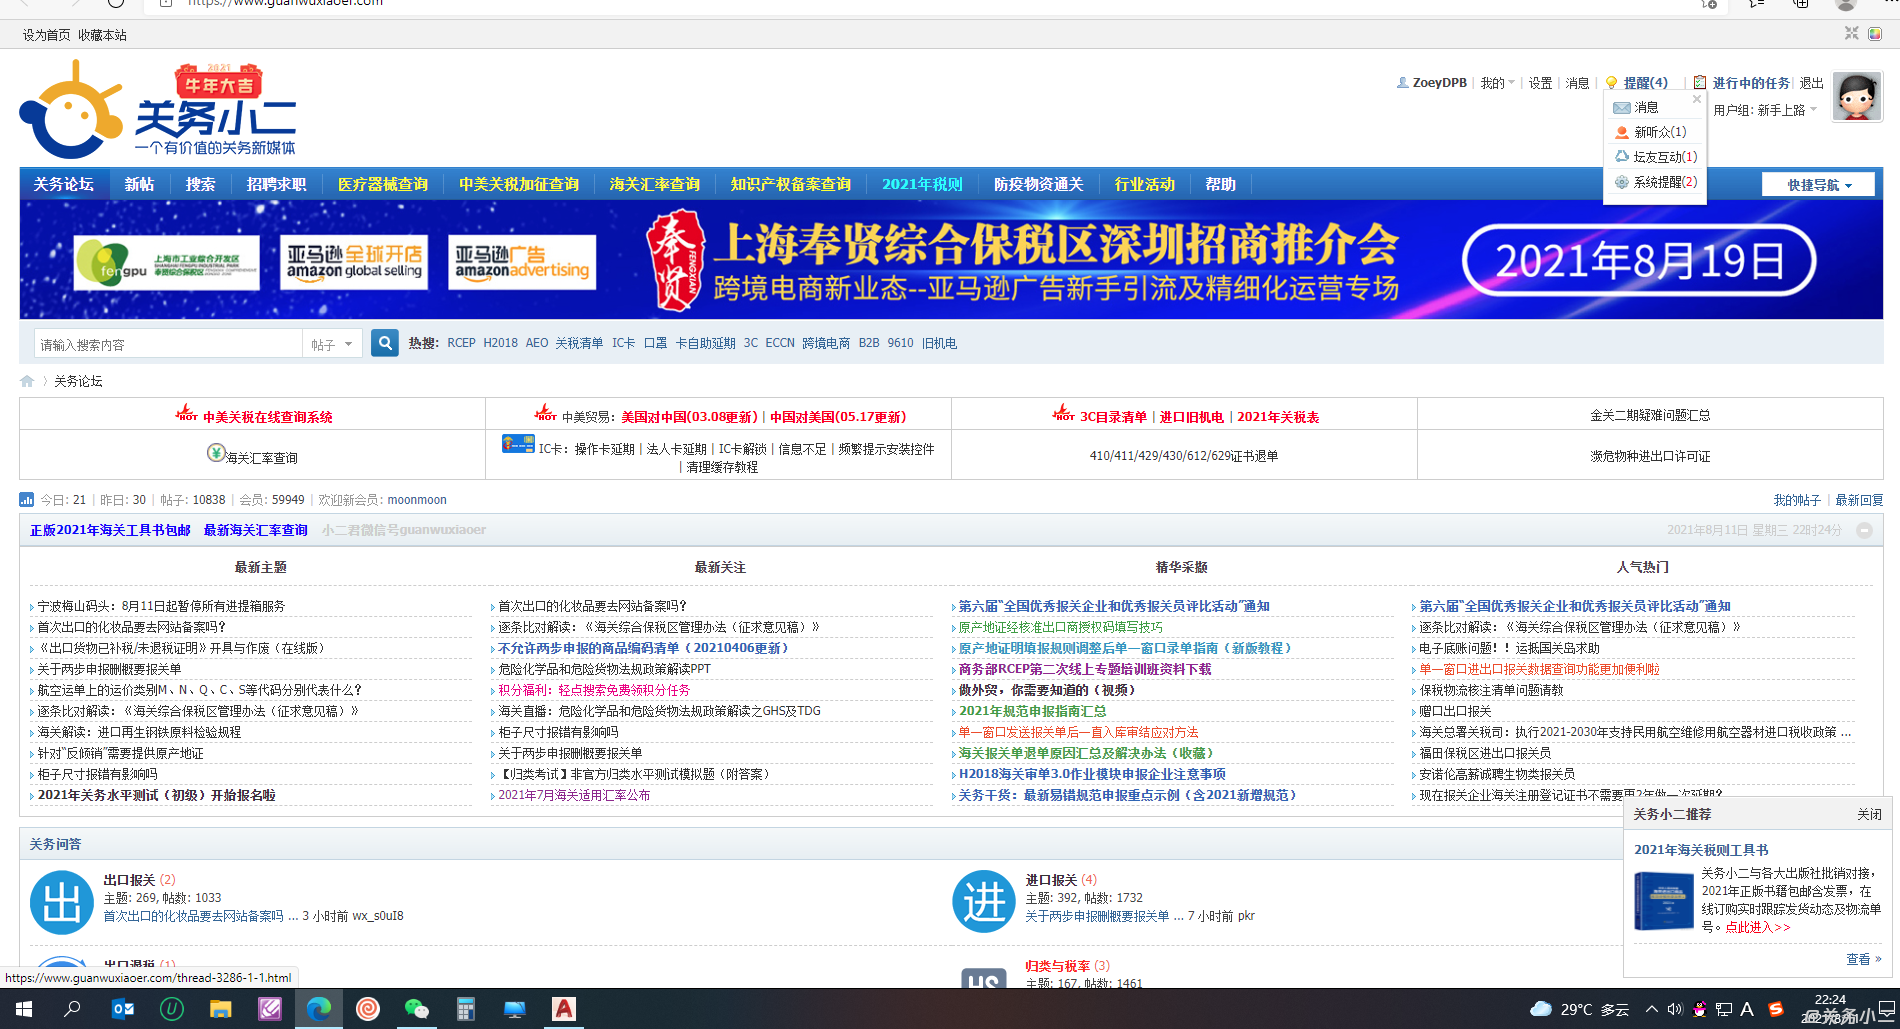Open 2021年税则 navigation tab

(x=922, y=184)
